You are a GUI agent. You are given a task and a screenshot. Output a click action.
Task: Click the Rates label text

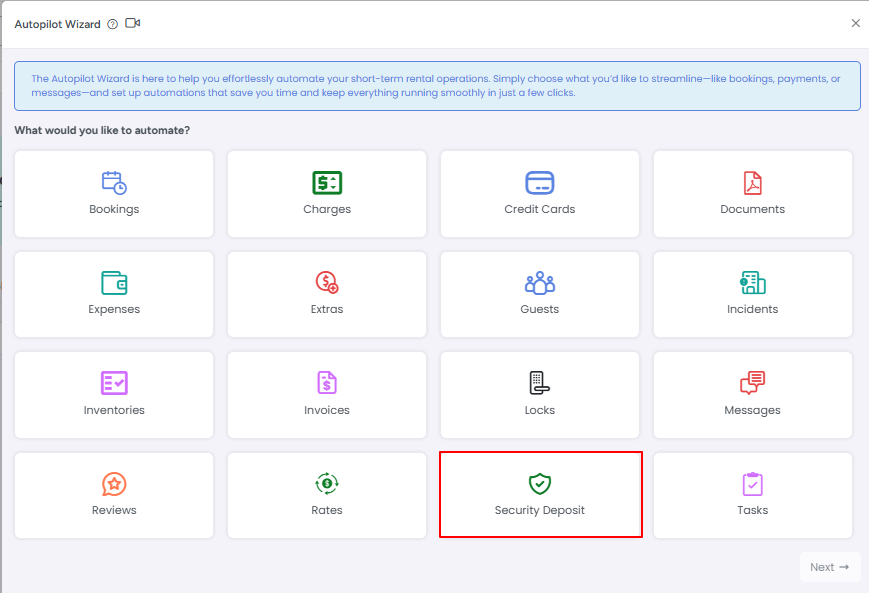point(327,510)
